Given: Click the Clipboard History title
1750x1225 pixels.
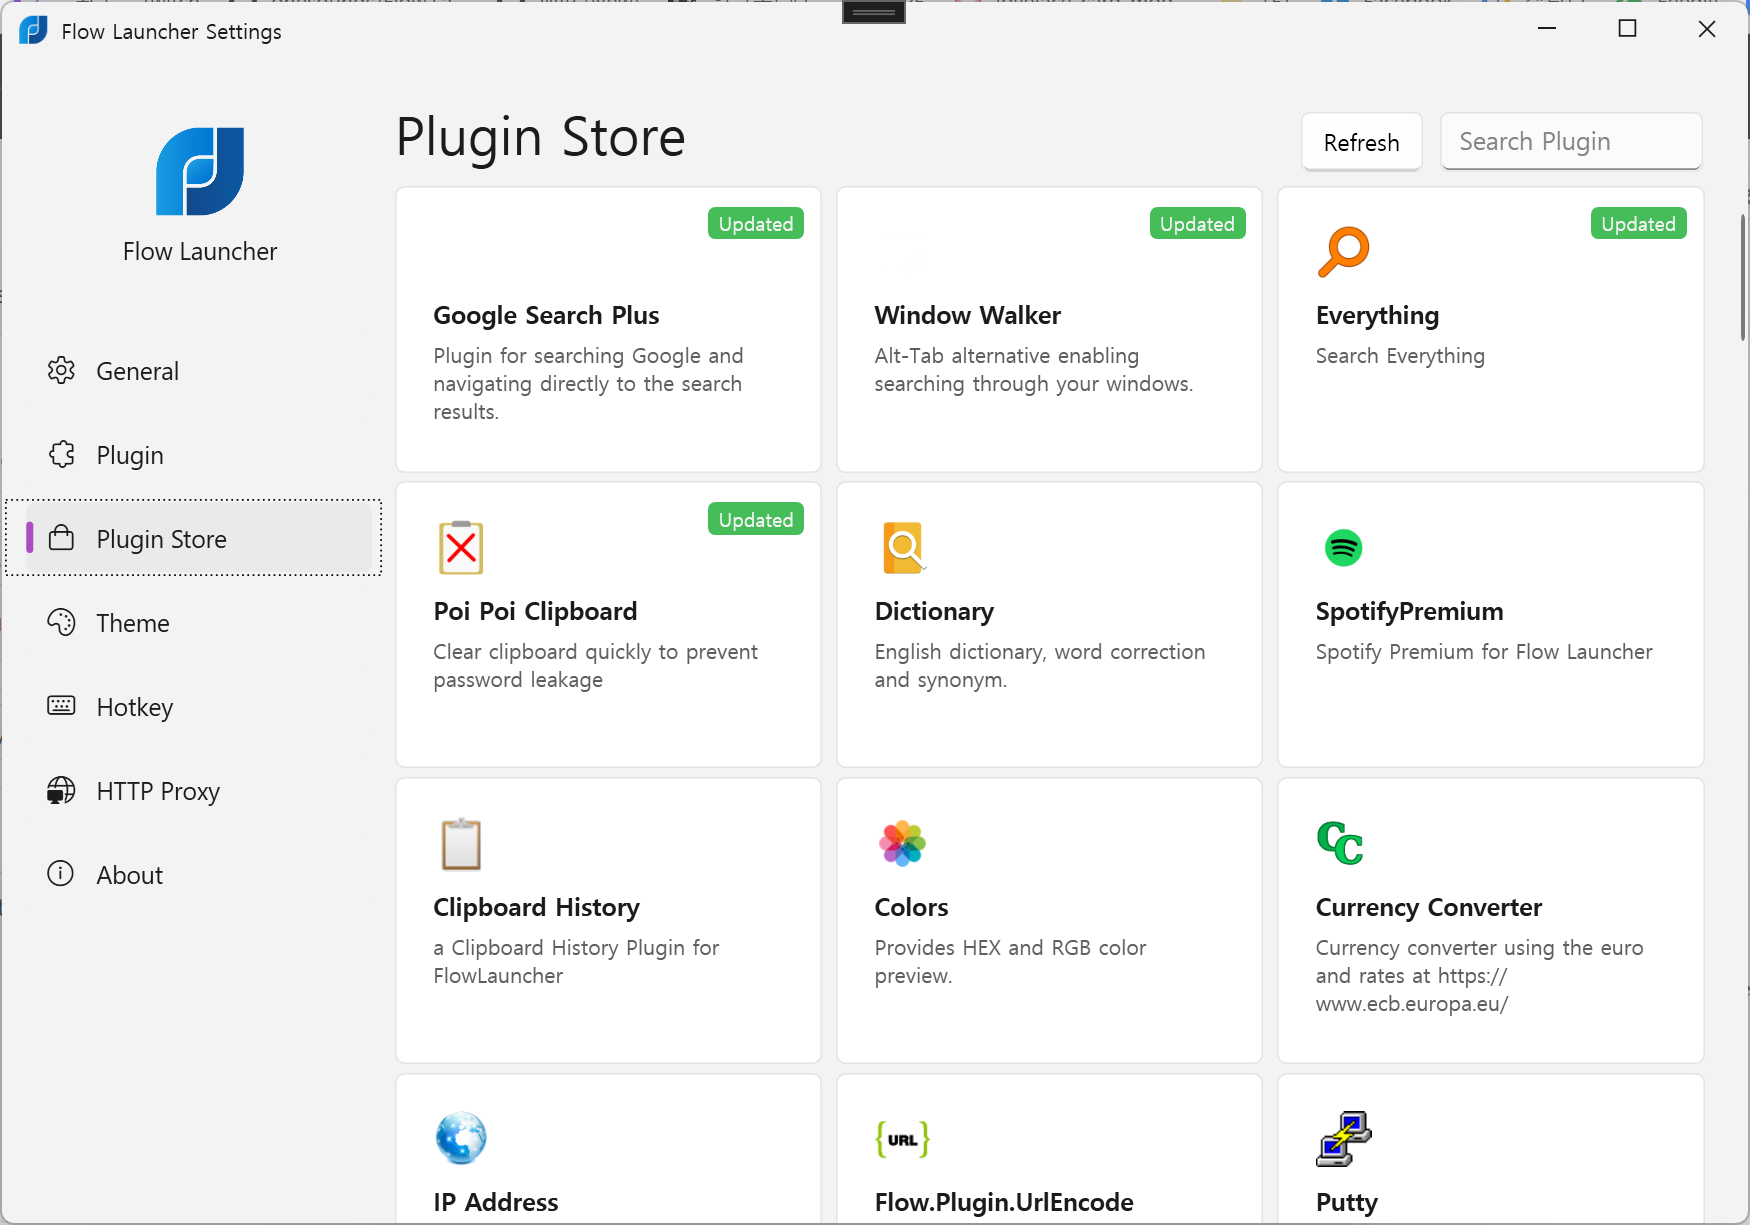Looking at the screenshot, I should pos(536,907).
